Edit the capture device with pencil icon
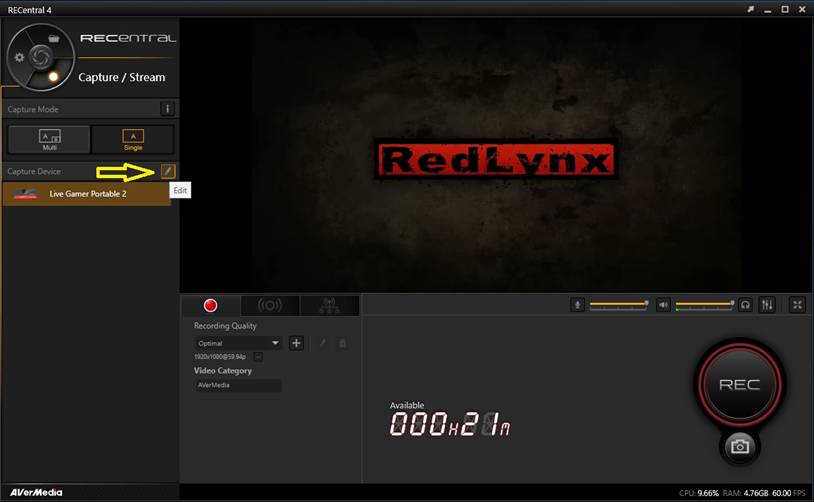Image resolution: width=814 pixels, height=502 pixels. click(x=168, y=171)
